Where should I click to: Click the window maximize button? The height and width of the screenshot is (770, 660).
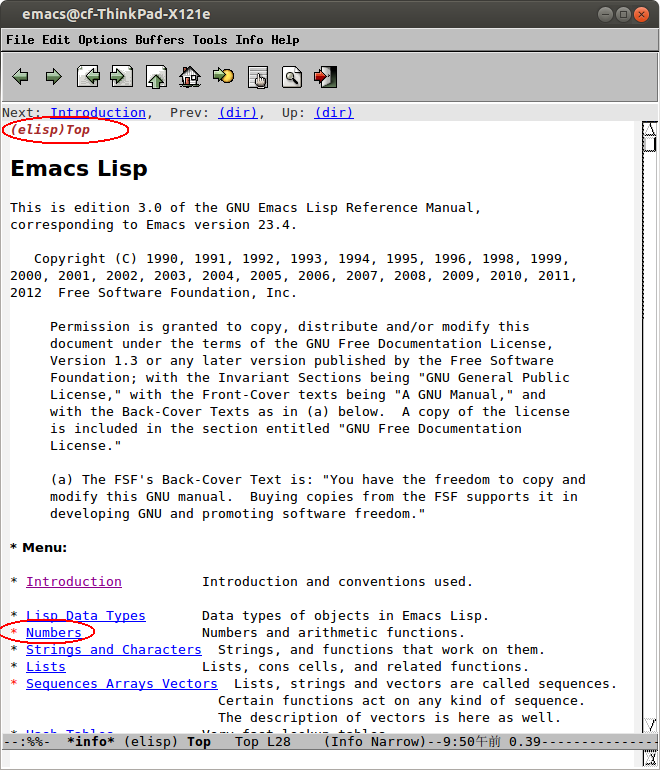(623, 14)
